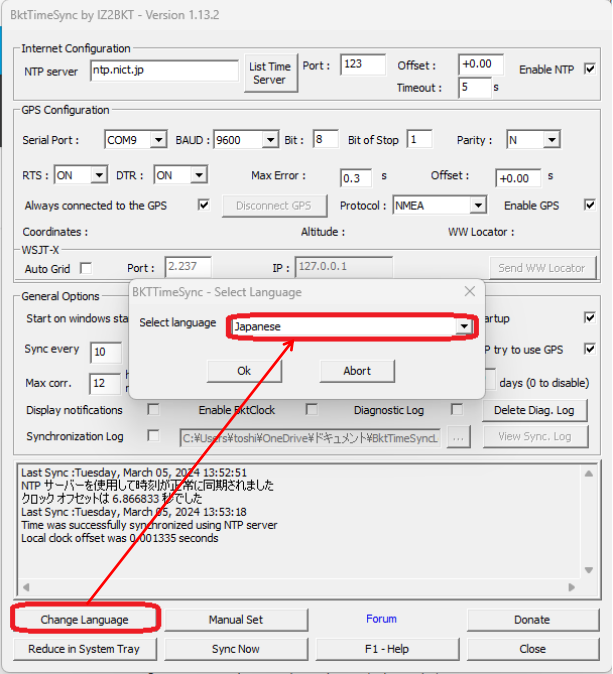Toggle the WSJT-X Auto Grid checkbox
This screenshot has width=613, height=674.
86,268
